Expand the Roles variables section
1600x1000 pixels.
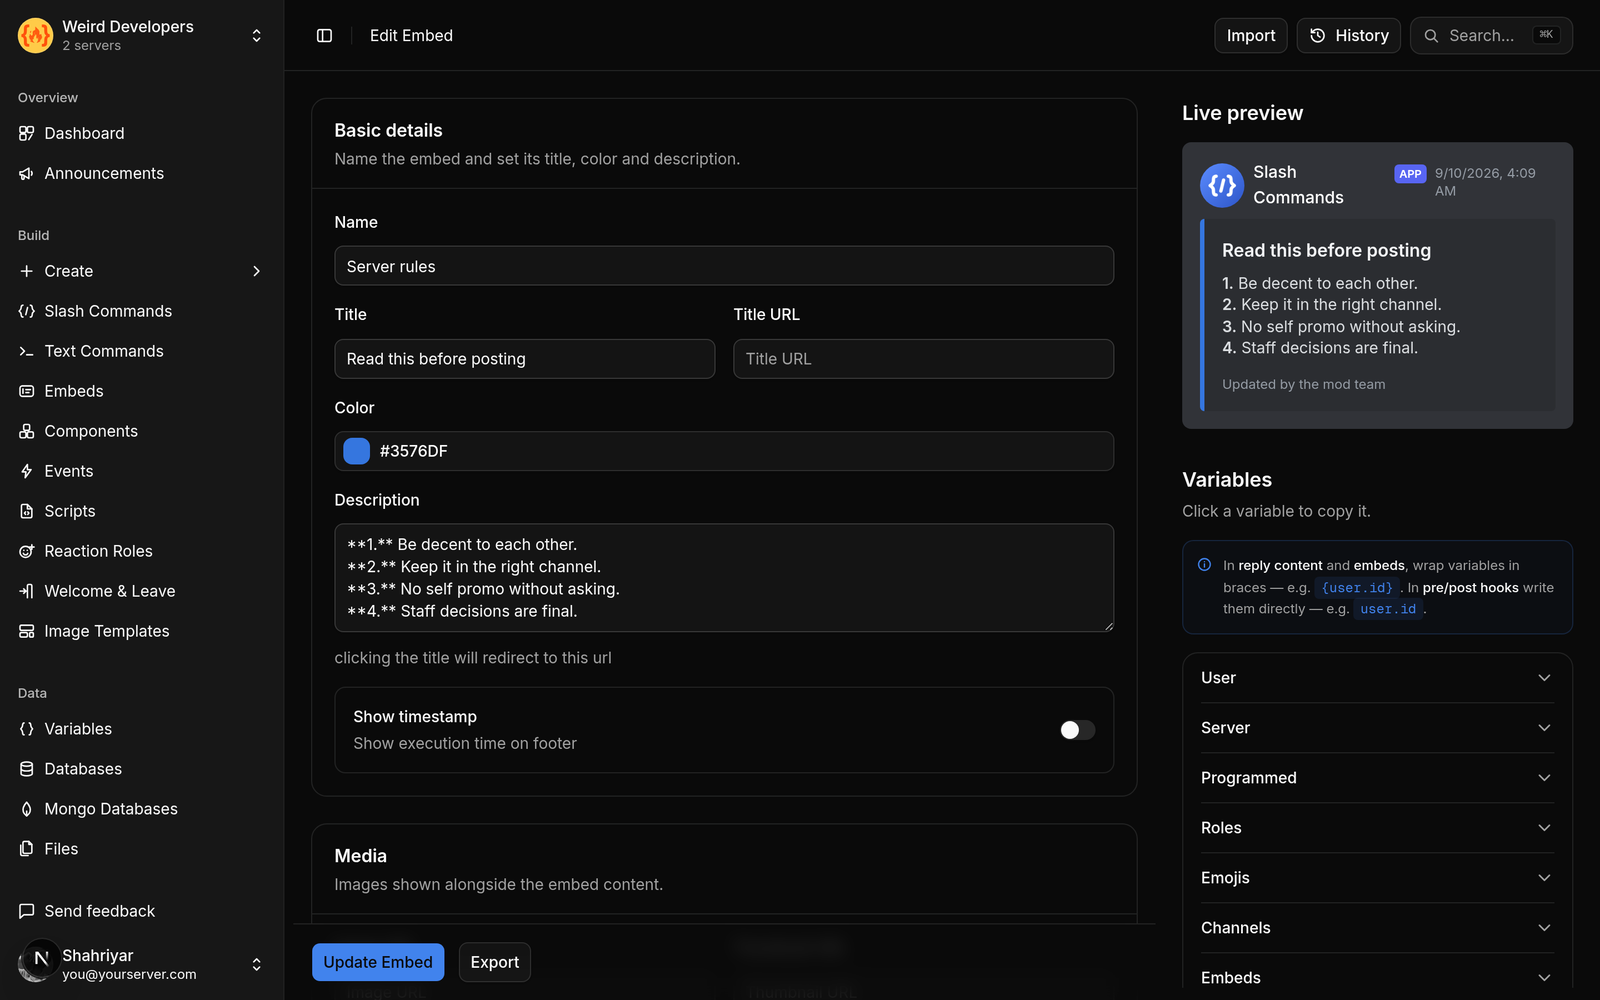(1377, 828)
